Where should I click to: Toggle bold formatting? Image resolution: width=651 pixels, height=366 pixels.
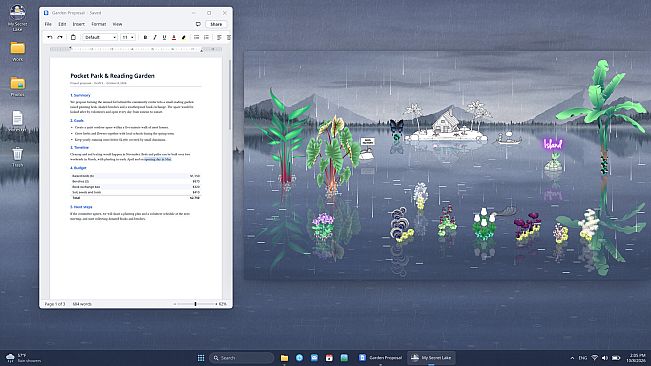(x=145, y=37)
